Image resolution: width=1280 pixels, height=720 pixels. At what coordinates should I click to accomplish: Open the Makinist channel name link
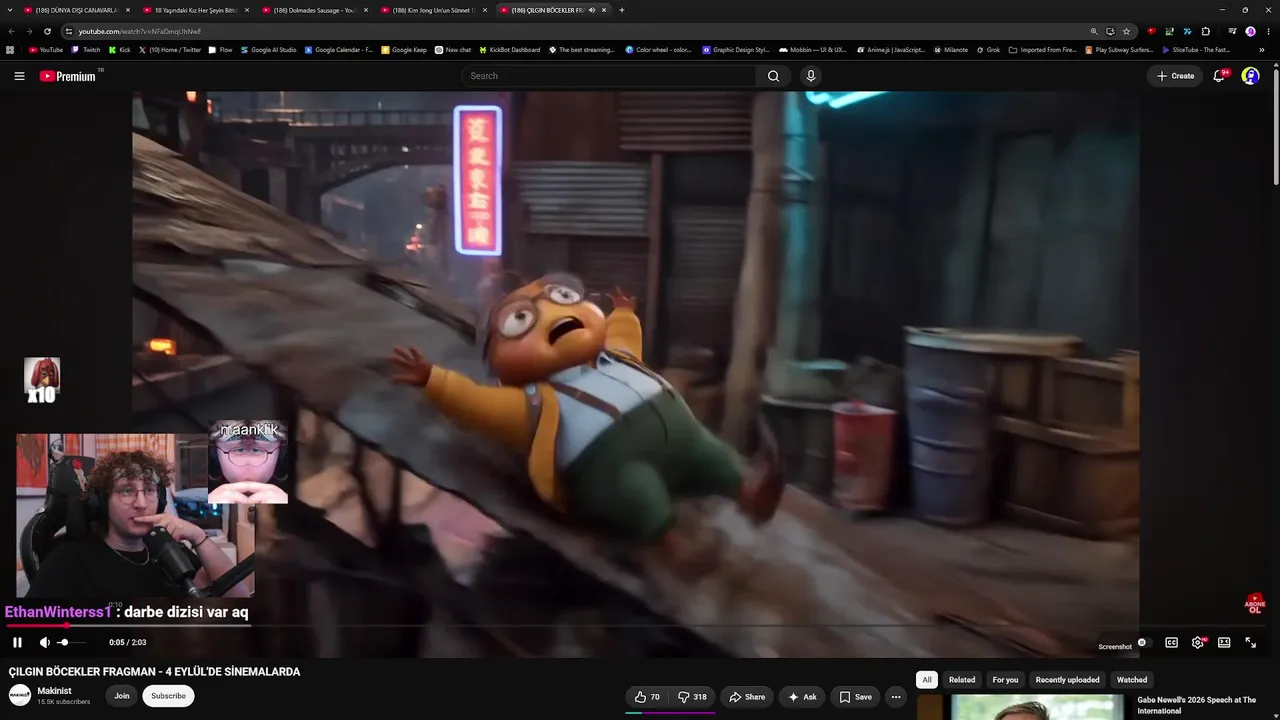coord(54,691)
